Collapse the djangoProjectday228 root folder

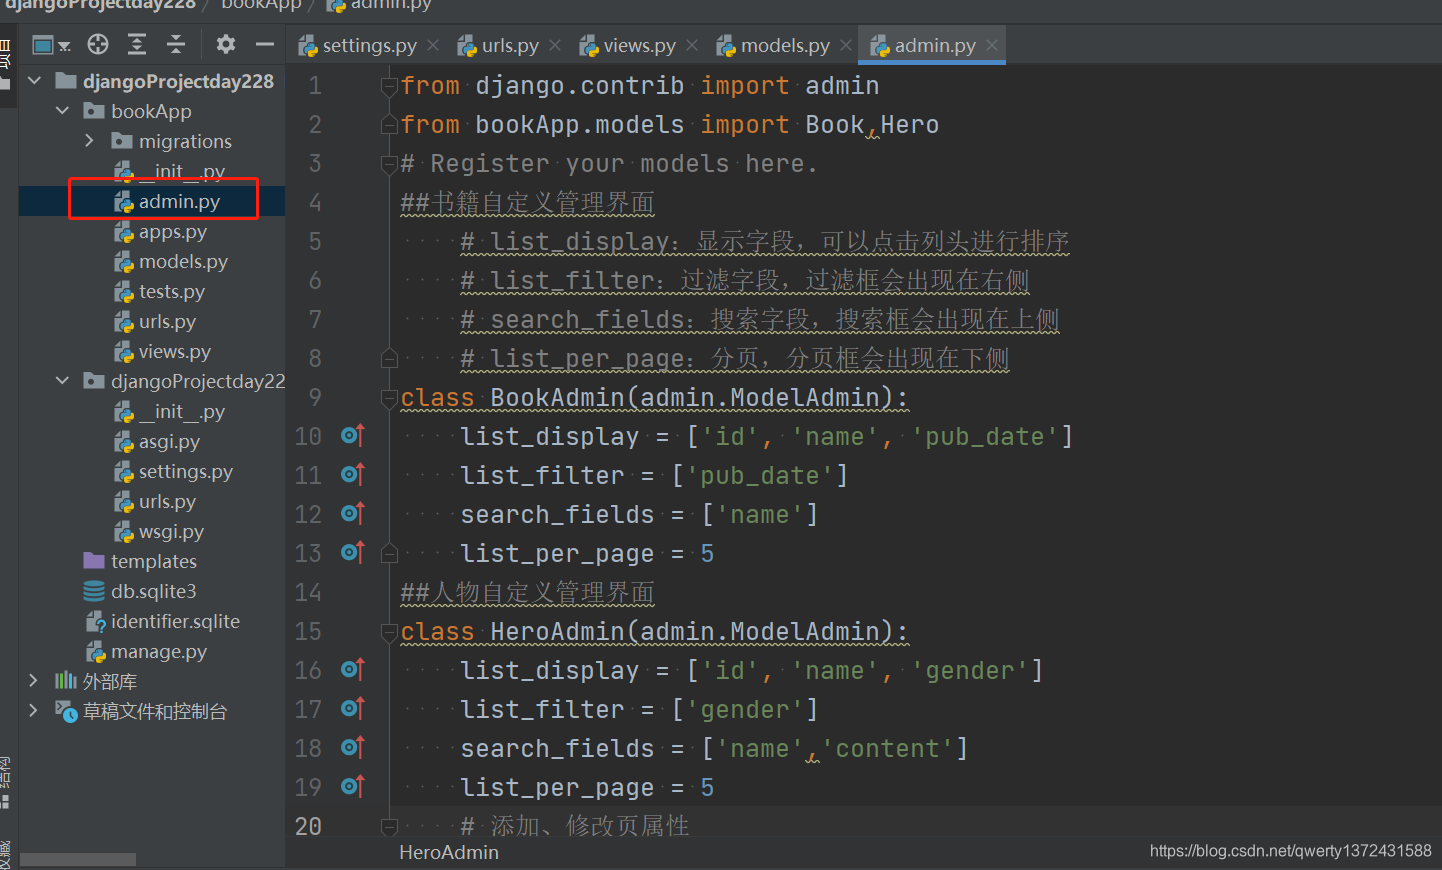pos(35,81)
